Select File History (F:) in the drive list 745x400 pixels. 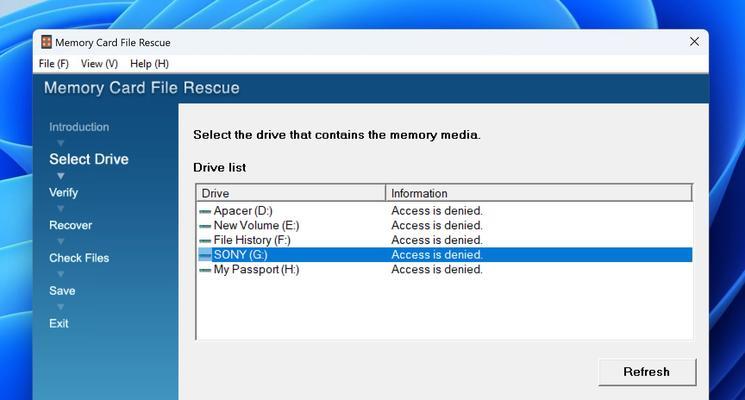click(x=252, y=240)
